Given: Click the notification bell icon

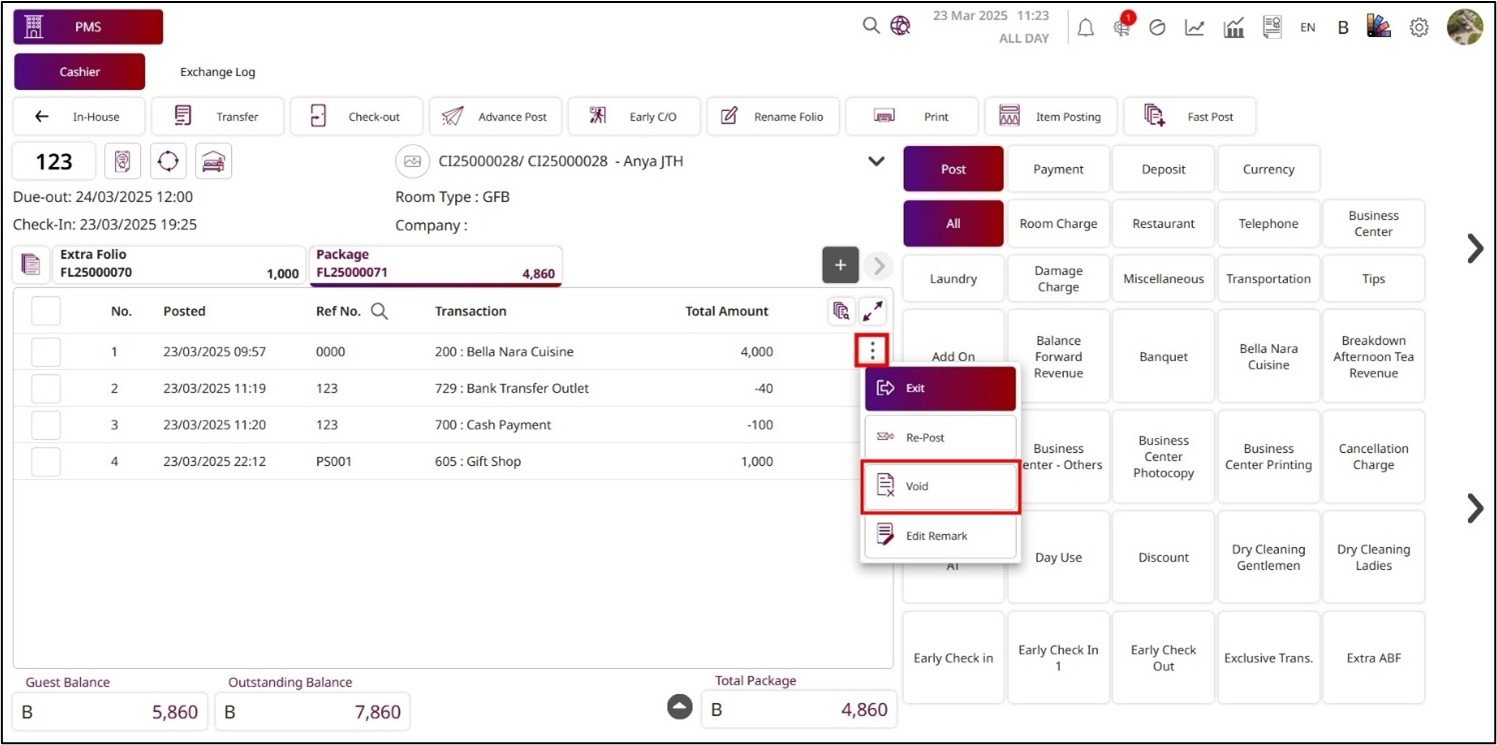Looking at the screenshot, I should pos(1085,28).
